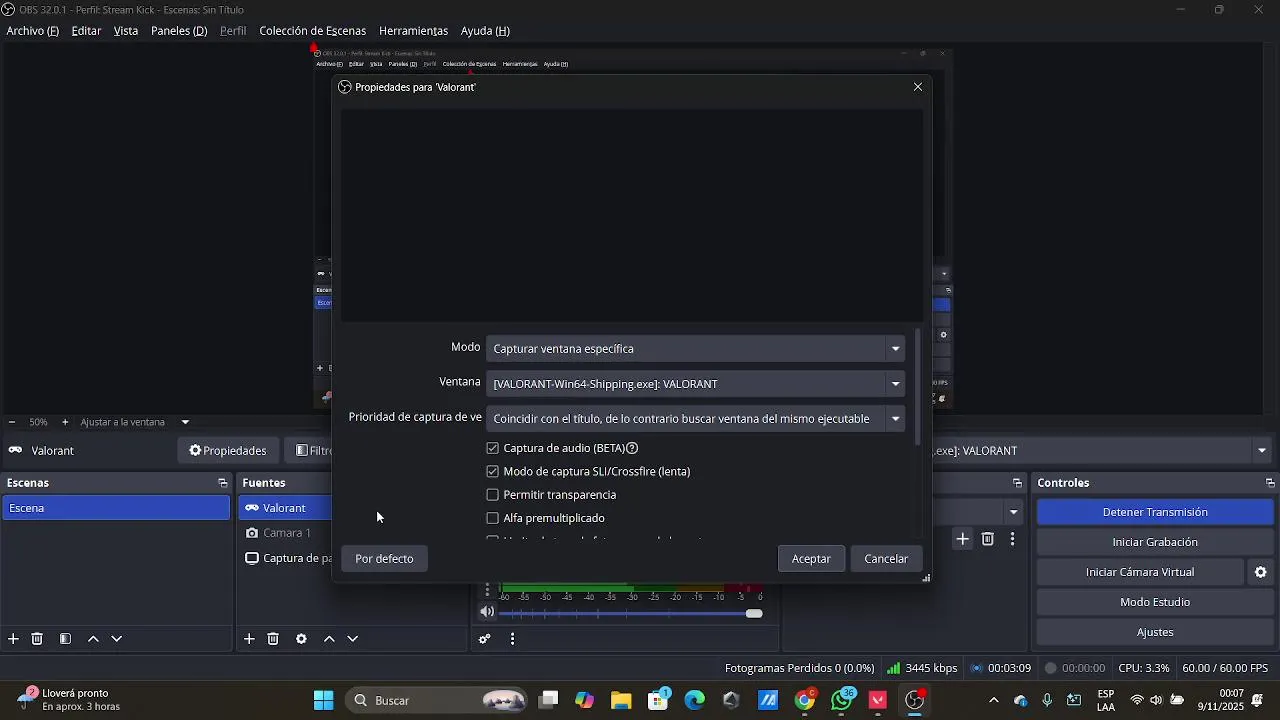Viewport: 1280px width, 720px height.
Task: Open Paneles menu
Action: [179, 31]
